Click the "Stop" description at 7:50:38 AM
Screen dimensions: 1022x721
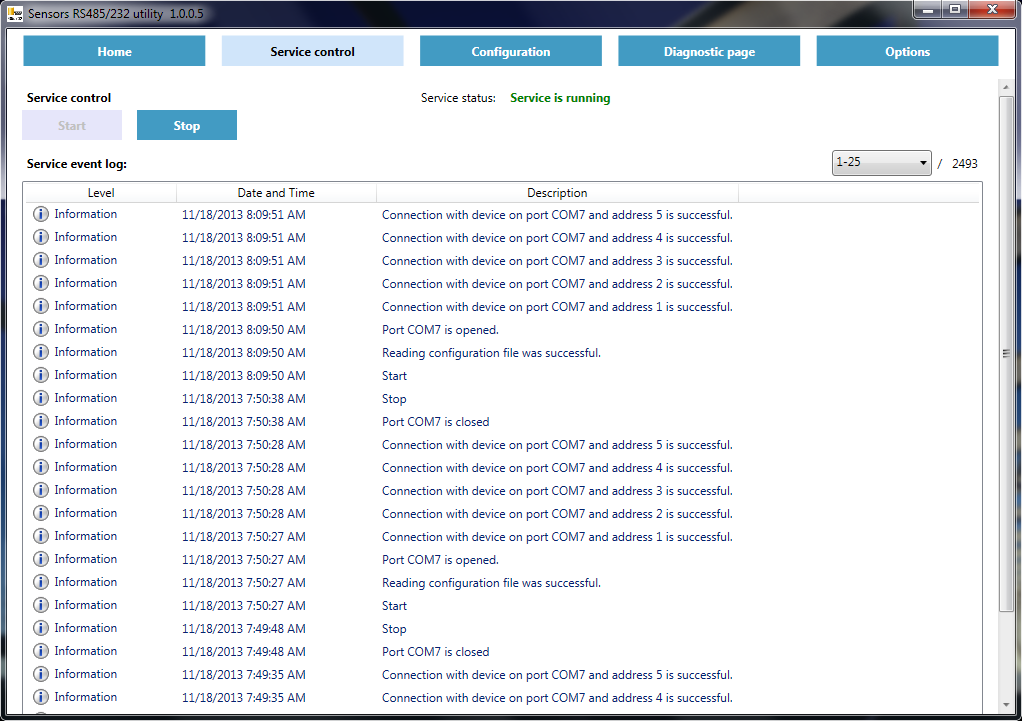click(394, 399)
